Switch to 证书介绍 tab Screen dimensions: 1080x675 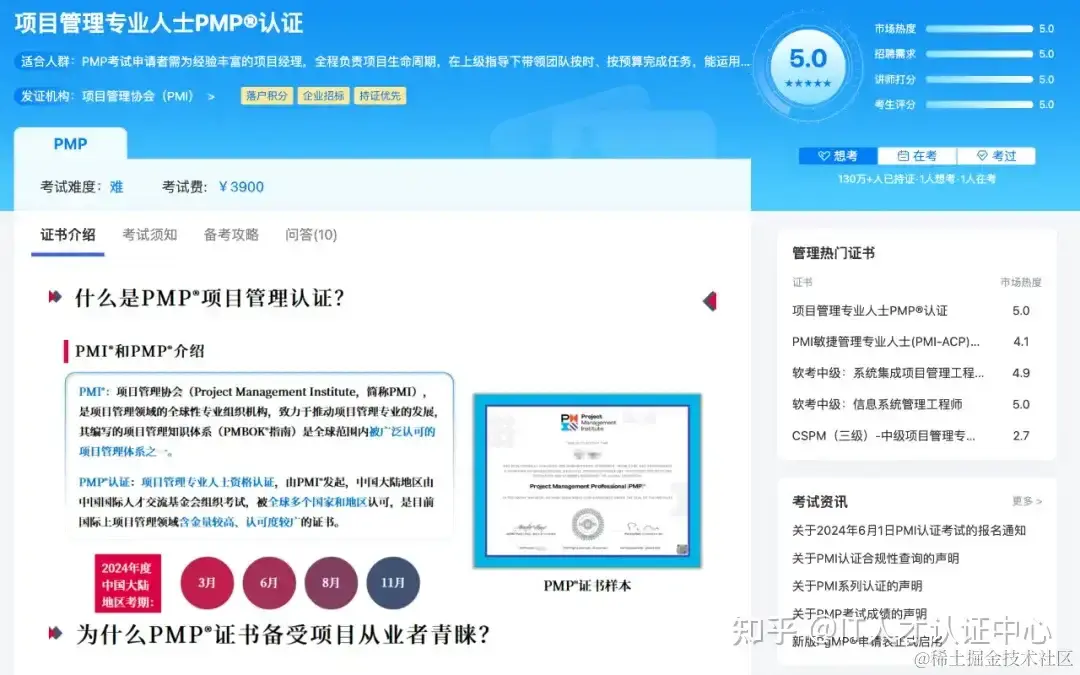[x=68, y=235]
